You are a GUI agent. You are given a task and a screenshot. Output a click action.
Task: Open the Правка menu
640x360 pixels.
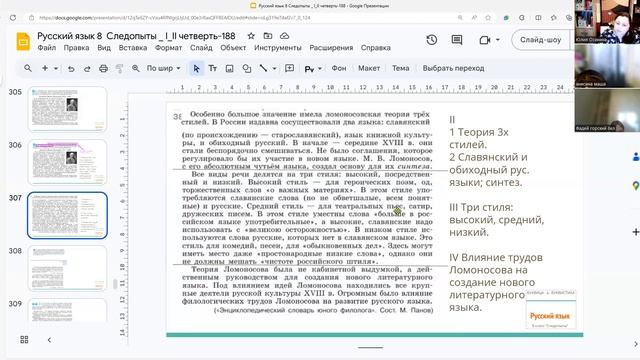(x=76, y=48)
